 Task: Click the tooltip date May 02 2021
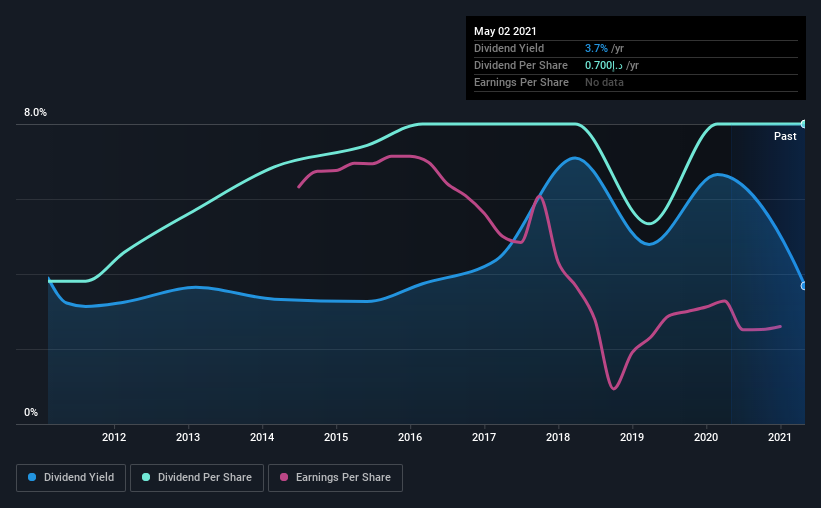tap(505, 31)
